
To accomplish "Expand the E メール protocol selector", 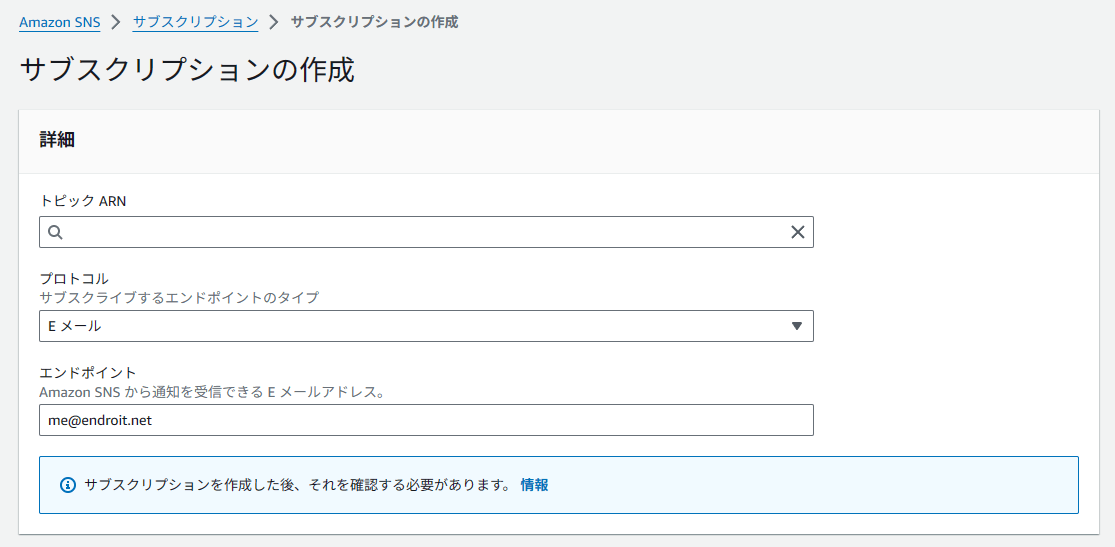I will pos(426,326).
